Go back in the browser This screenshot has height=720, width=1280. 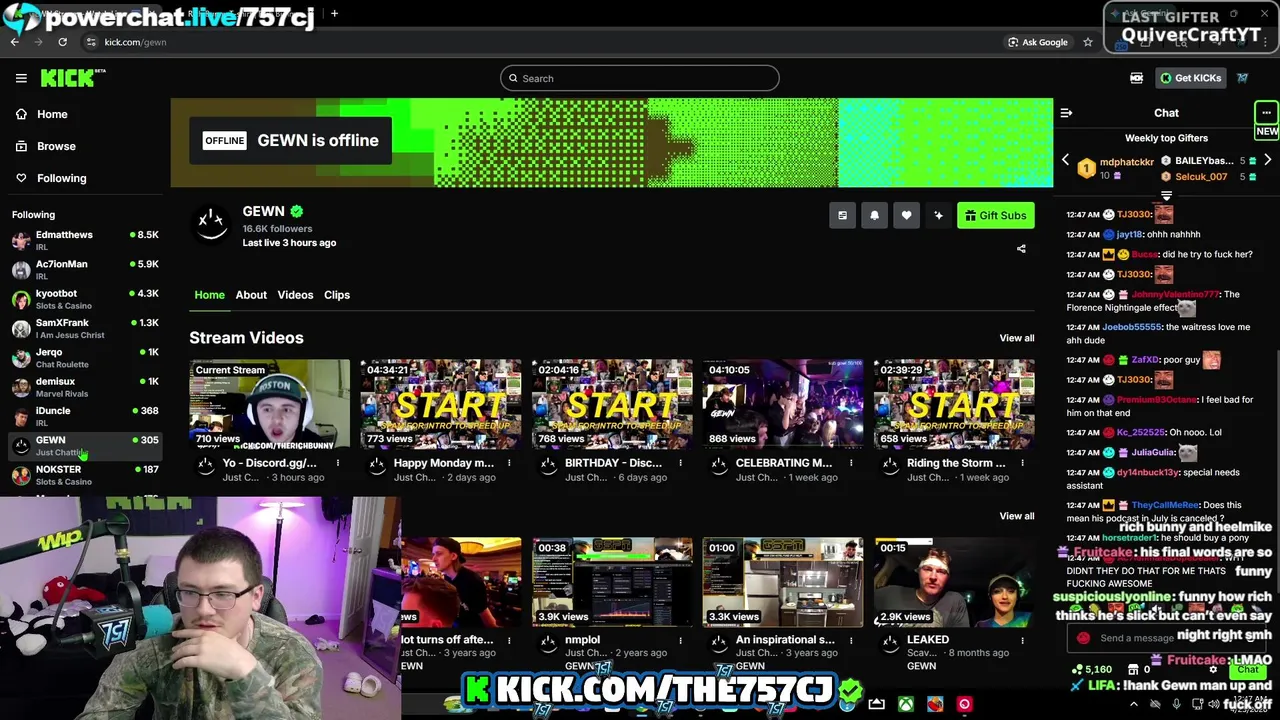point(15,42)
